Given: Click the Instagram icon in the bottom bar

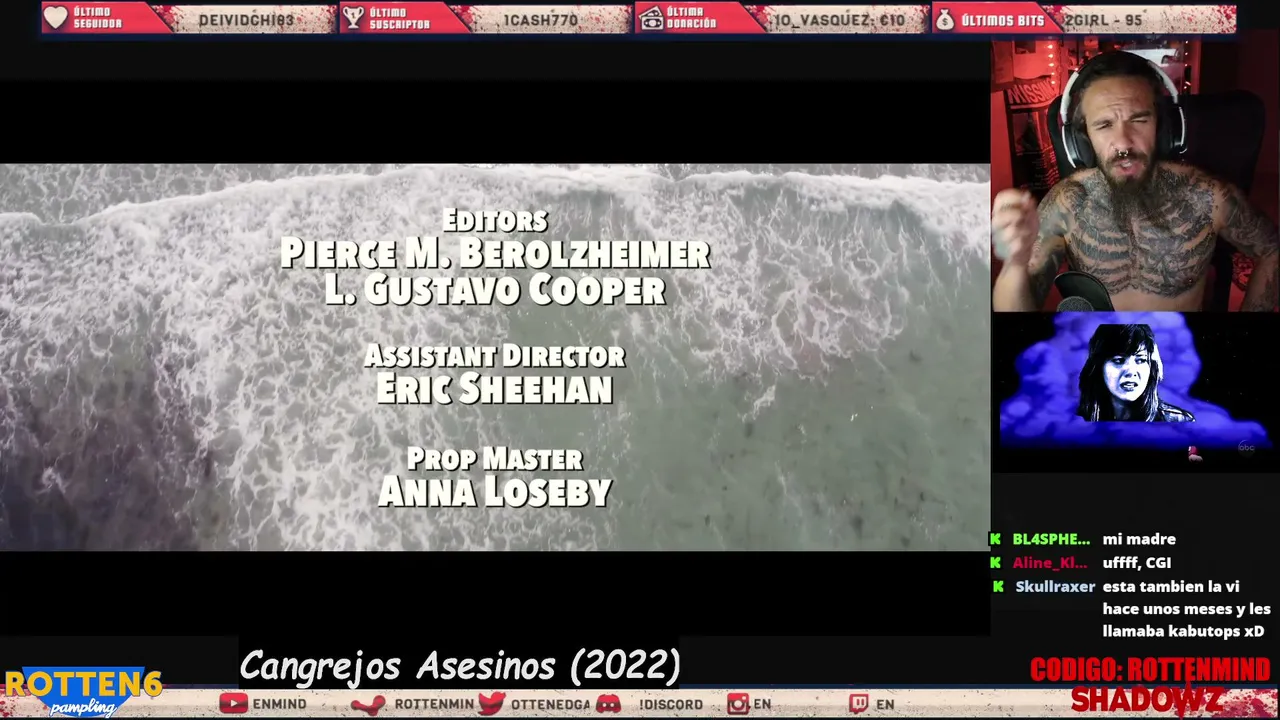Looking at the screenshot, I should tap(738, 704).
